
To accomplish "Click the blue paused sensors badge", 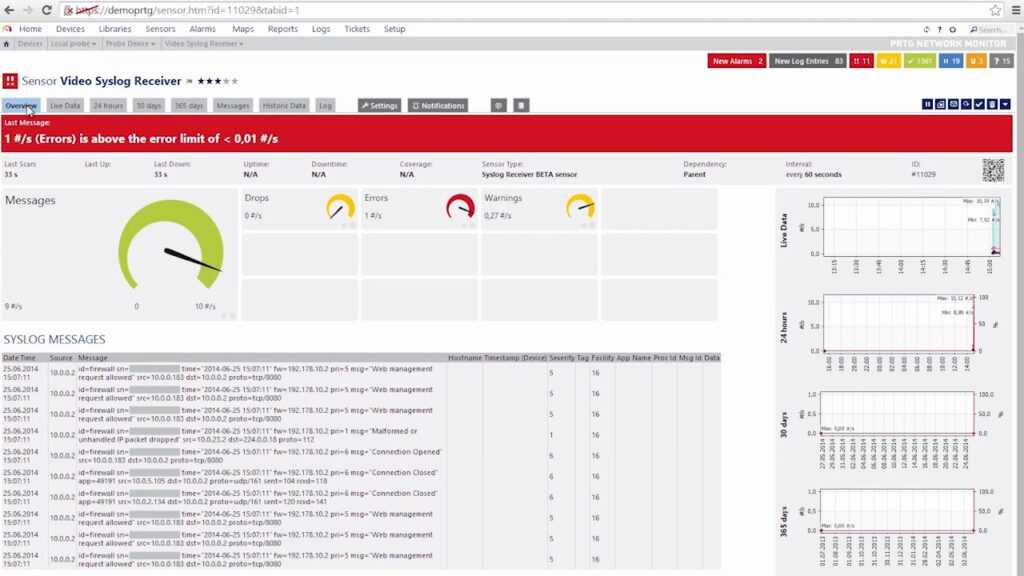I will pos(951,61).
